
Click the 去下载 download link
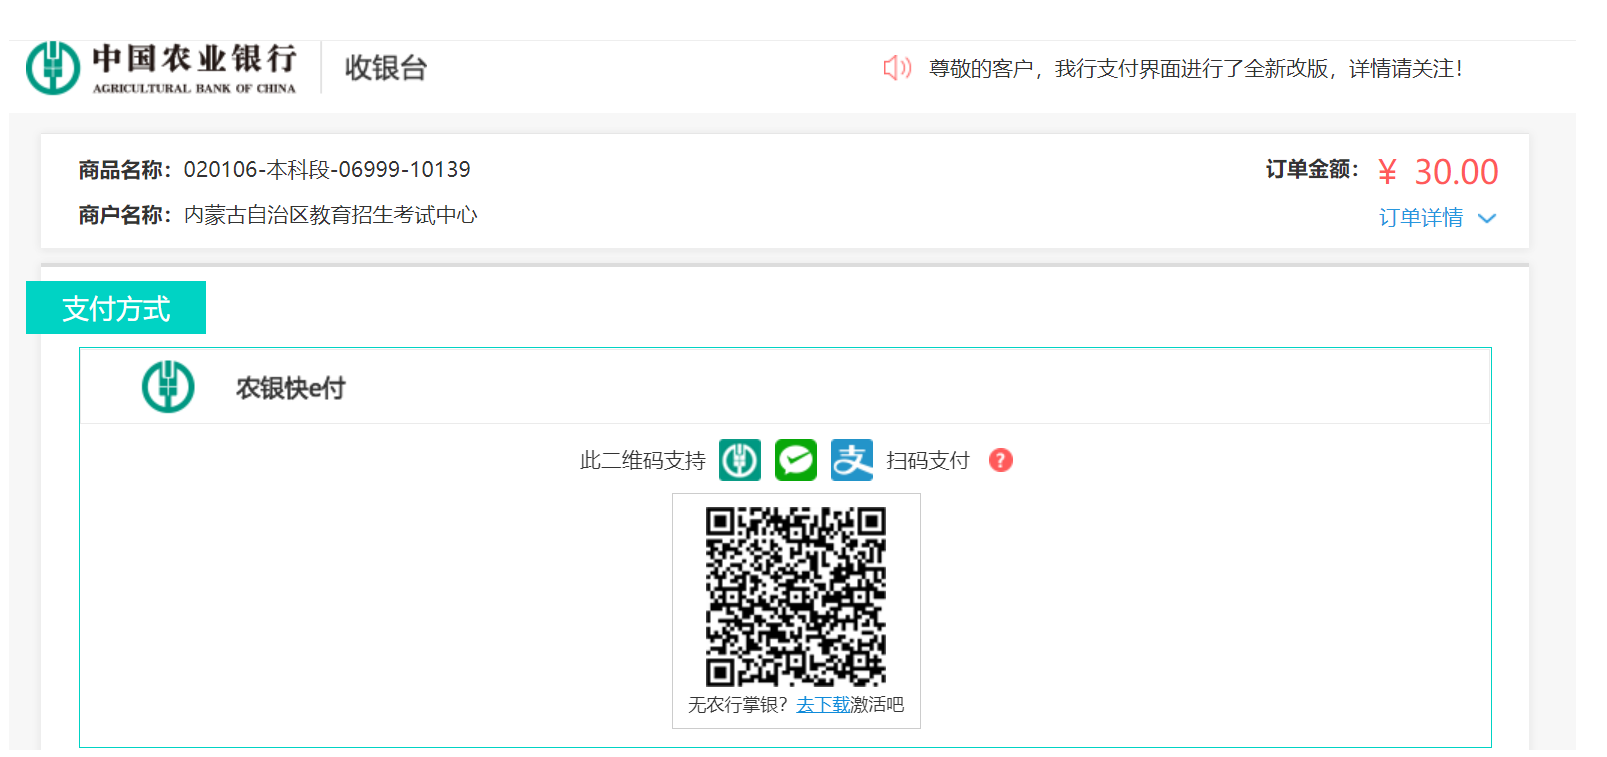pos(822,705)
